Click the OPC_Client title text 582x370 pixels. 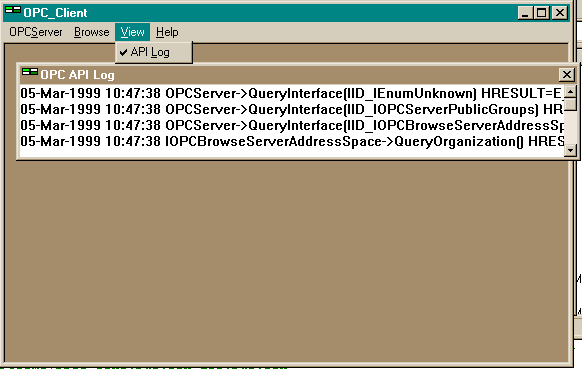(55, 13)
